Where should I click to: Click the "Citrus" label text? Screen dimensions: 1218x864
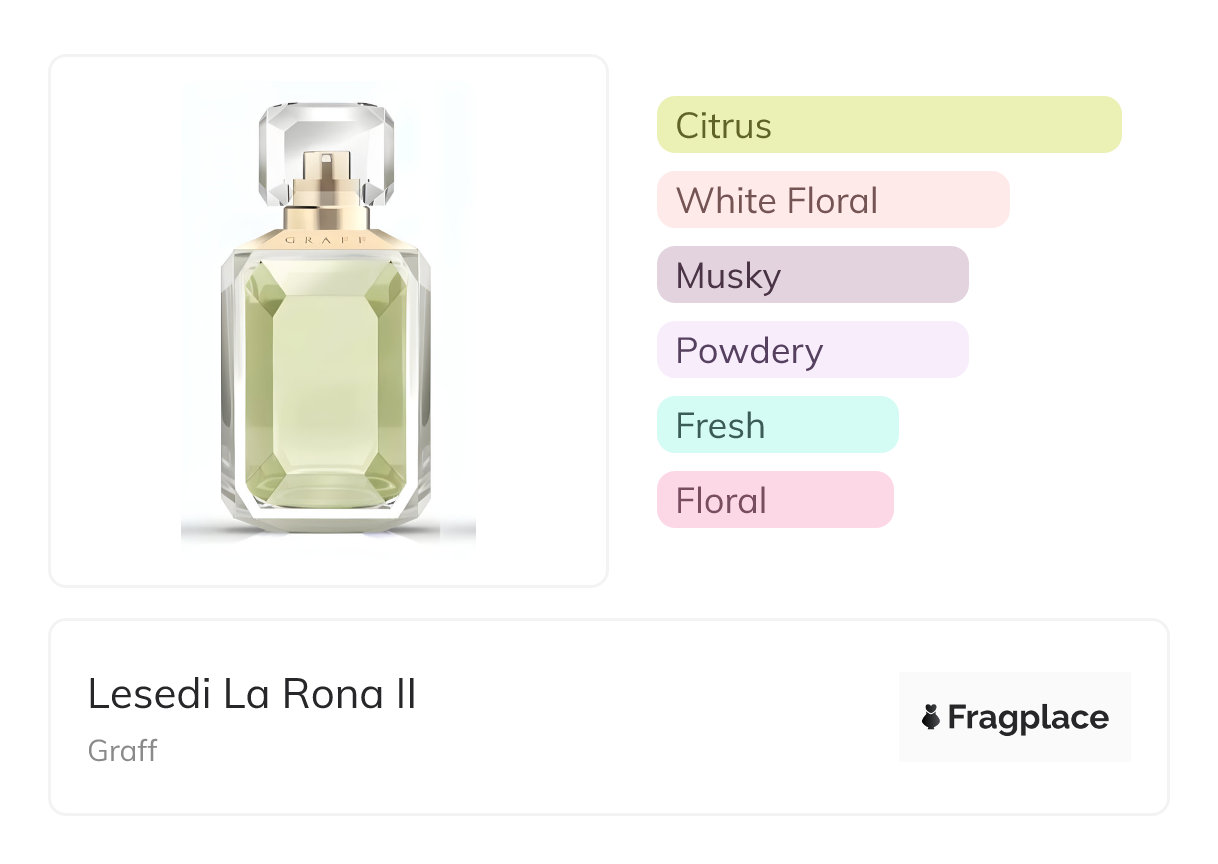[x=723, y=126]
